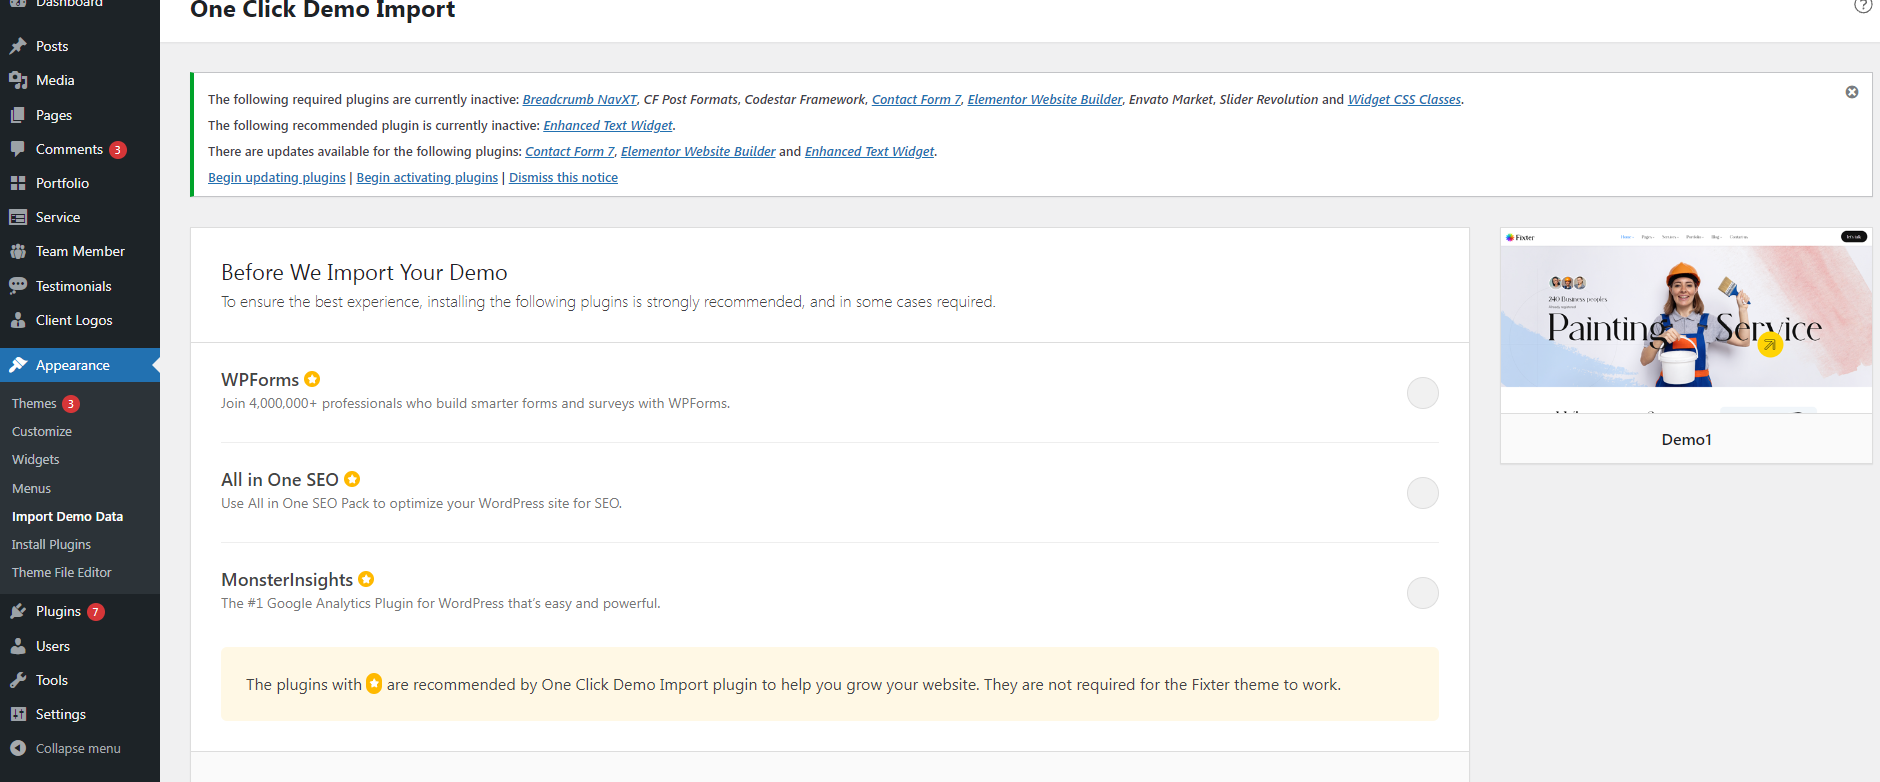Click the star badge next to All in One SEO
This screenshot has height=782, width=1880.
click(352, 479)
